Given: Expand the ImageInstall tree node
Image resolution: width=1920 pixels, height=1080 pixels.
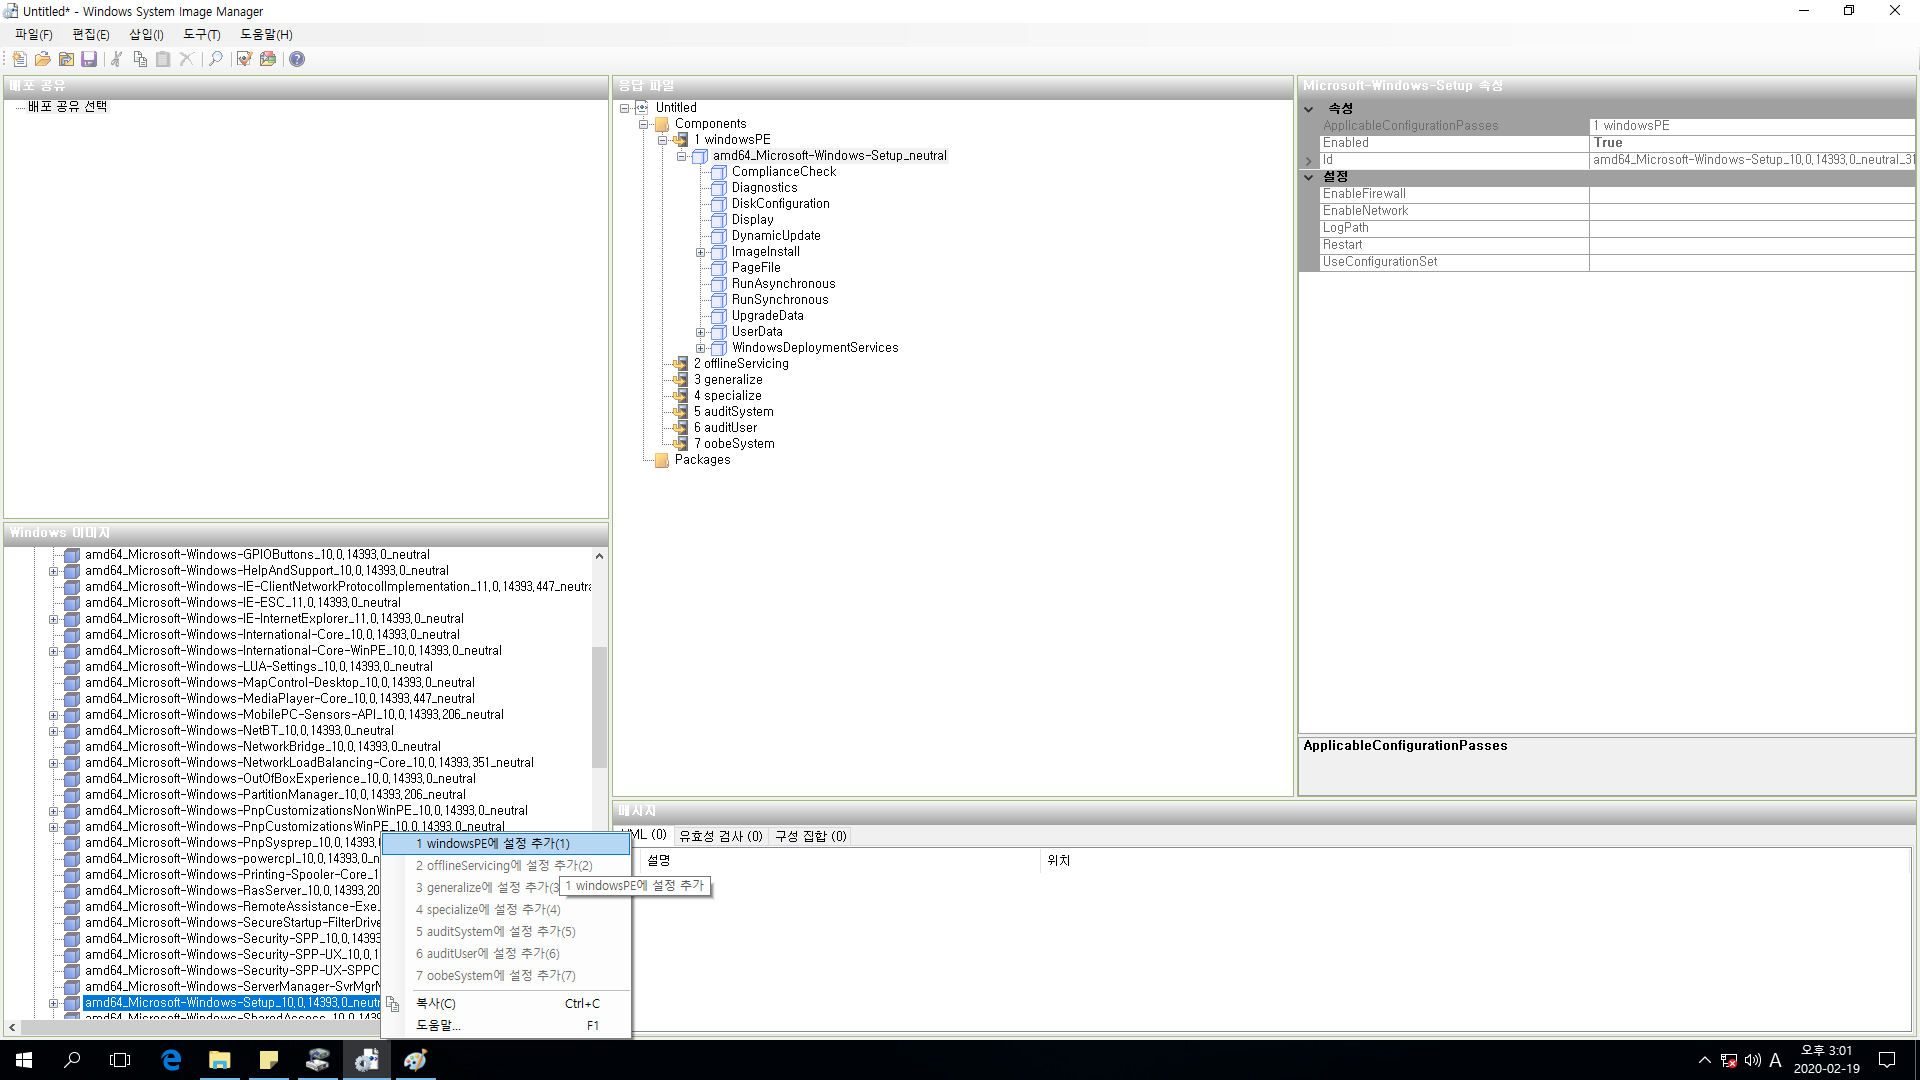Looking at the screenshot, I should (700, 252).
